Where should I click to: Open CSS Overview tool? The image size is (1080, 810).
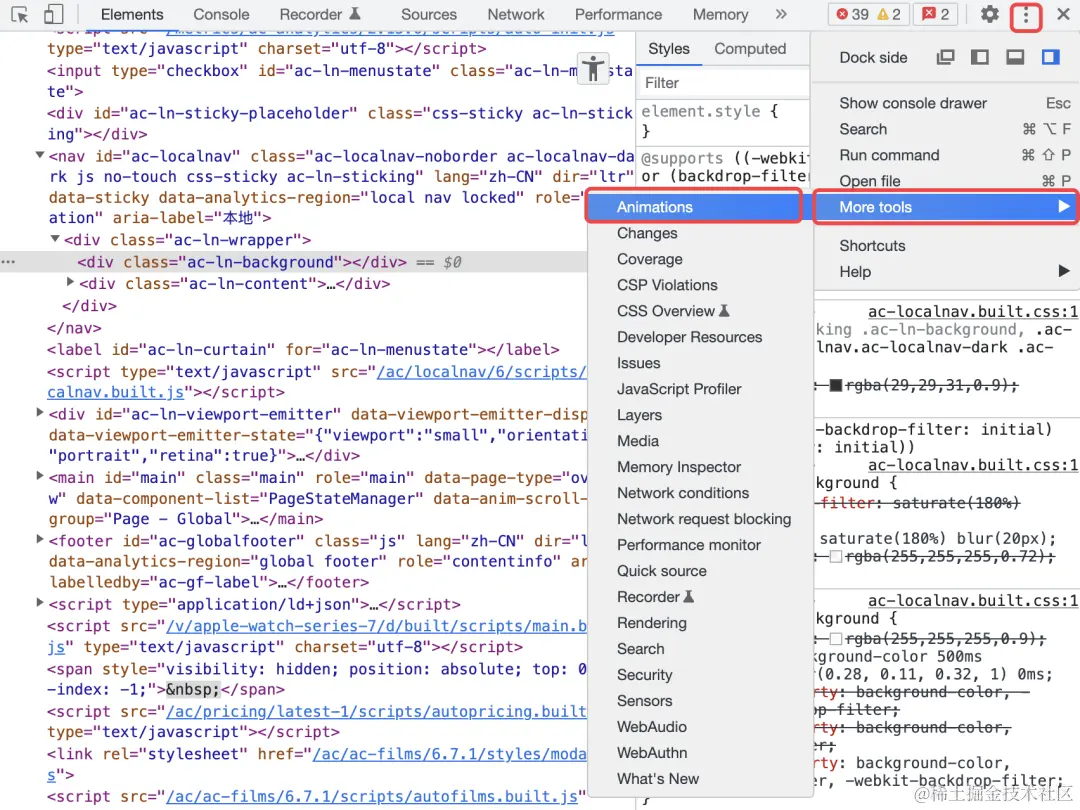pyautogui.click(x=700, y=311)
